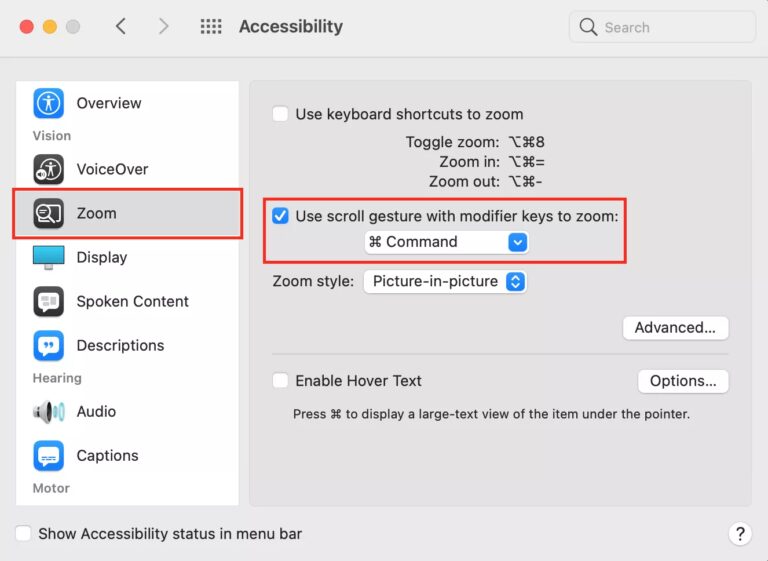
Task: Enable keyboard shortcuts to zoom checkbox
Action: click(281, 114)
